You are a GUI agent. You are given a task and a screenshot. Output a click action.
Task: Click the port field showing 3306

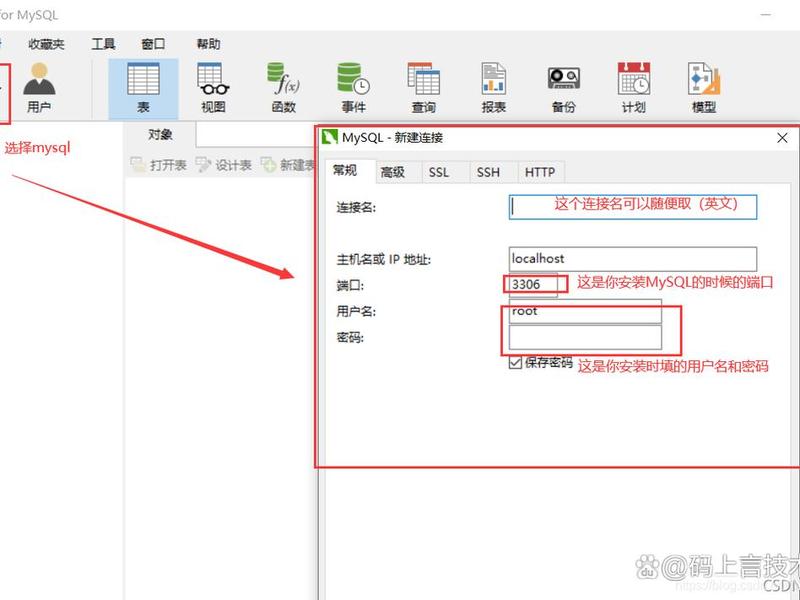(x=534, y=284)
